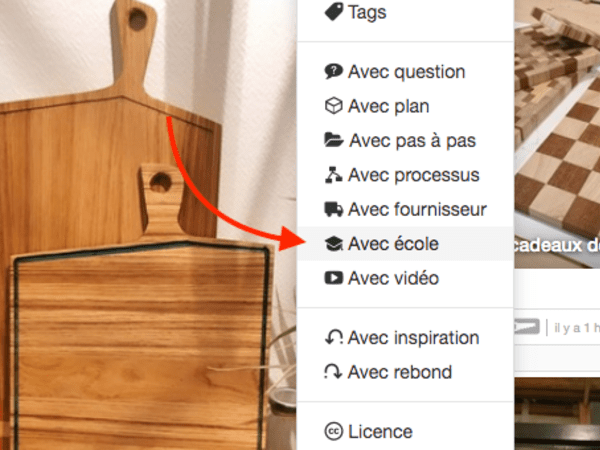Click the graduation cap icon
Screen dimensions: 600x450
pos(334,244)
